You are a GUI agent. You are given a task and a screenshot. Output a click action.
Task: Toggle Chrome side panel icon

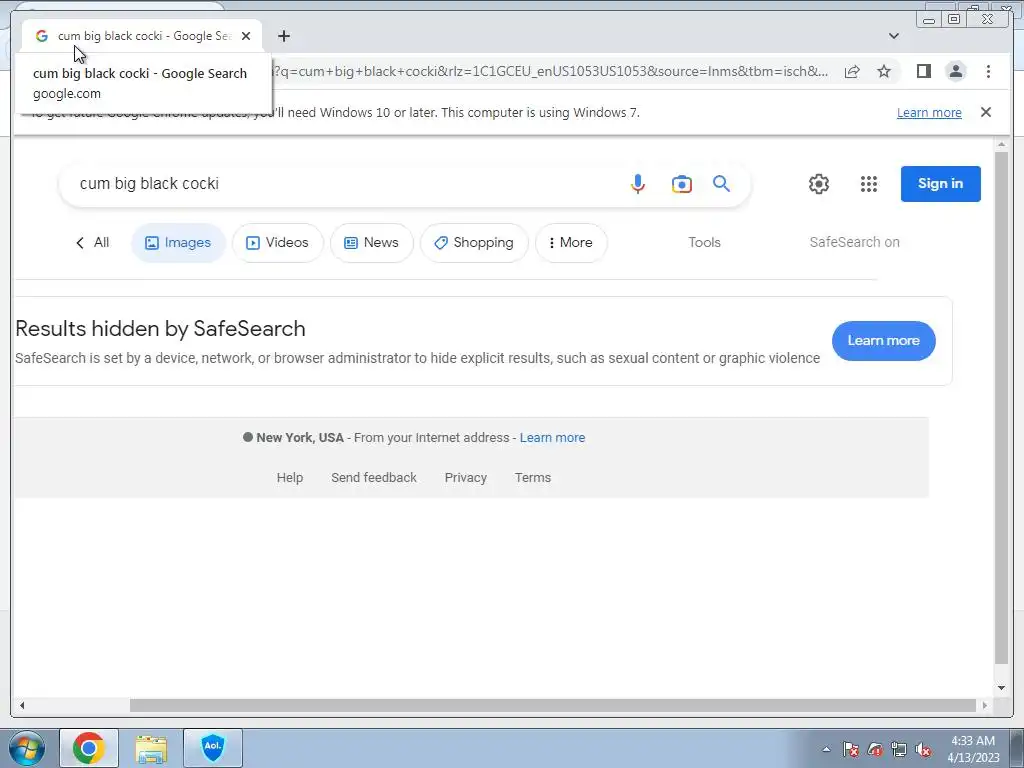tap(923, 71)
